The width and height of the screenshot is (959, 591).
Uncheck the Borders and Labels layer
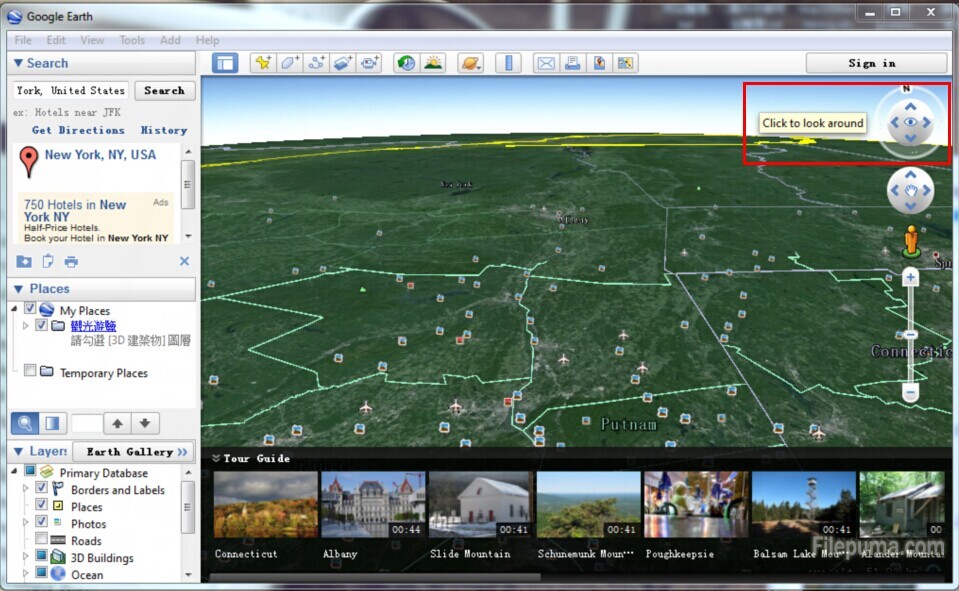[42, 490]
